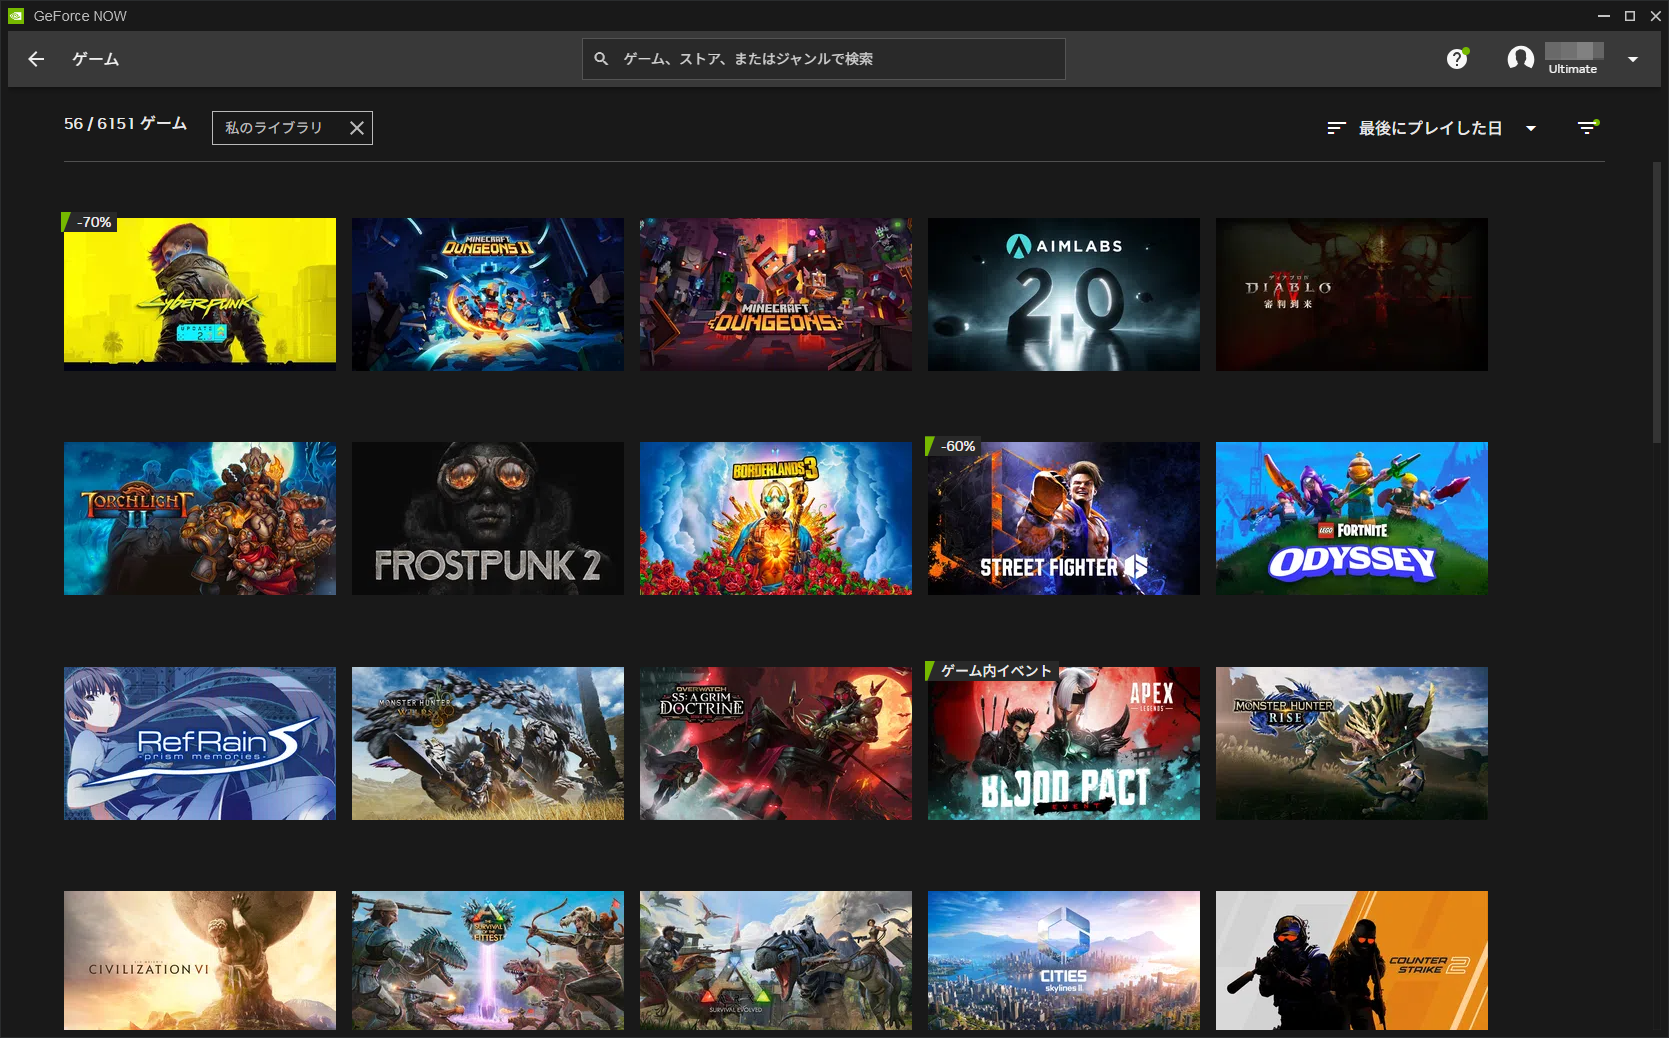Open the Cyberpunk 2077 game tile
The height and width of the screenshot is (1038, 1669).
200,294
